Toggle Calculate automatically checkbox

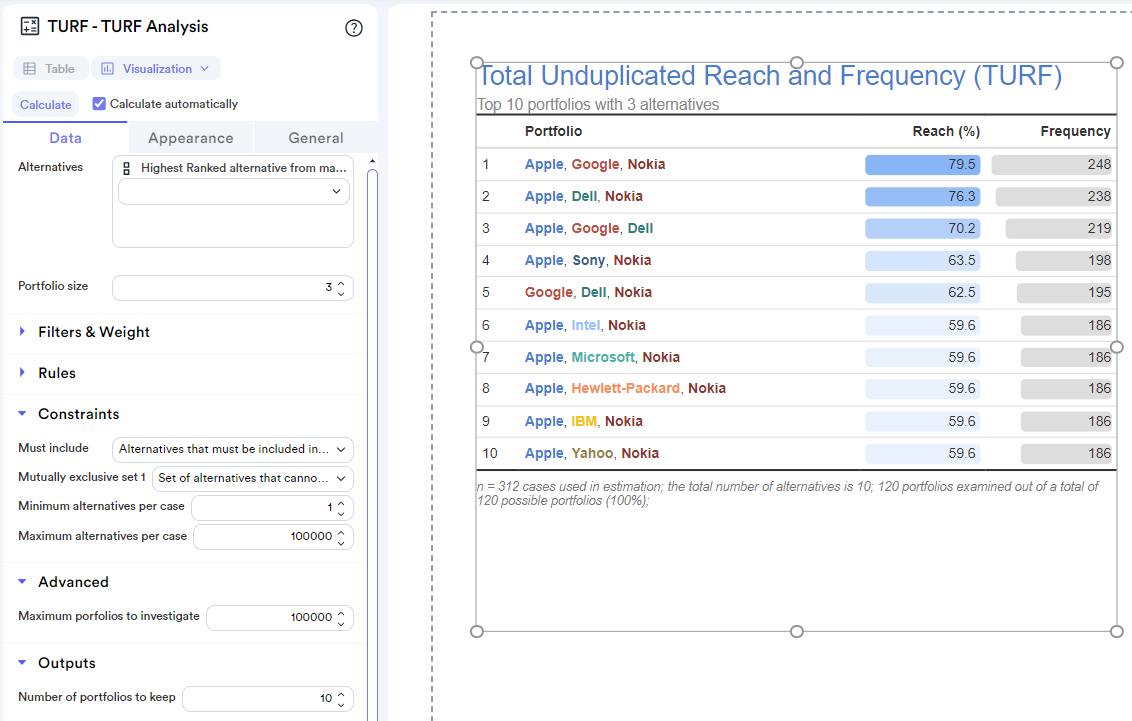click(99, 104)
